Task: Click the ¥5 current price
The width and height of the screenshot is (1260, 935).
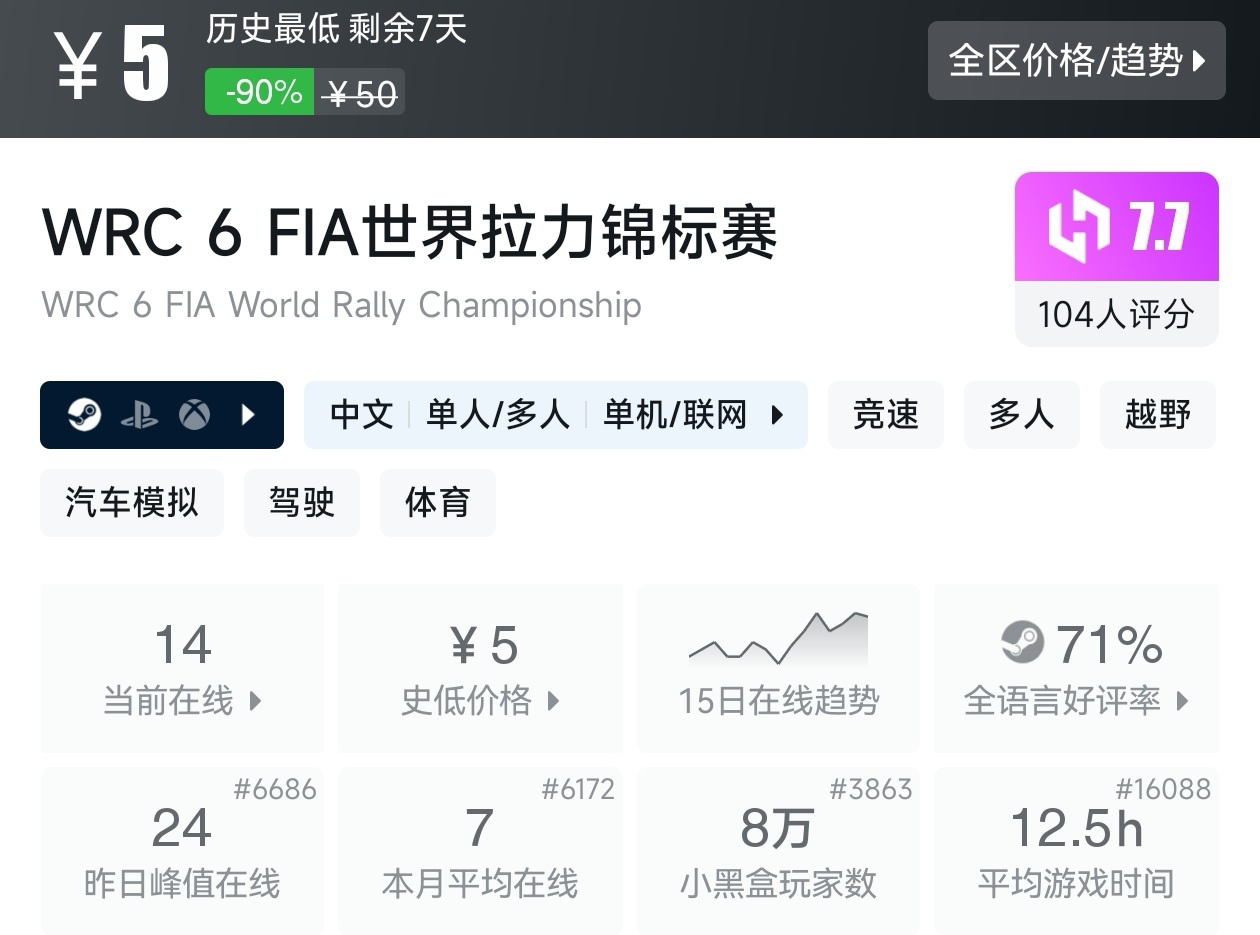Action: [x=112, y=66]
